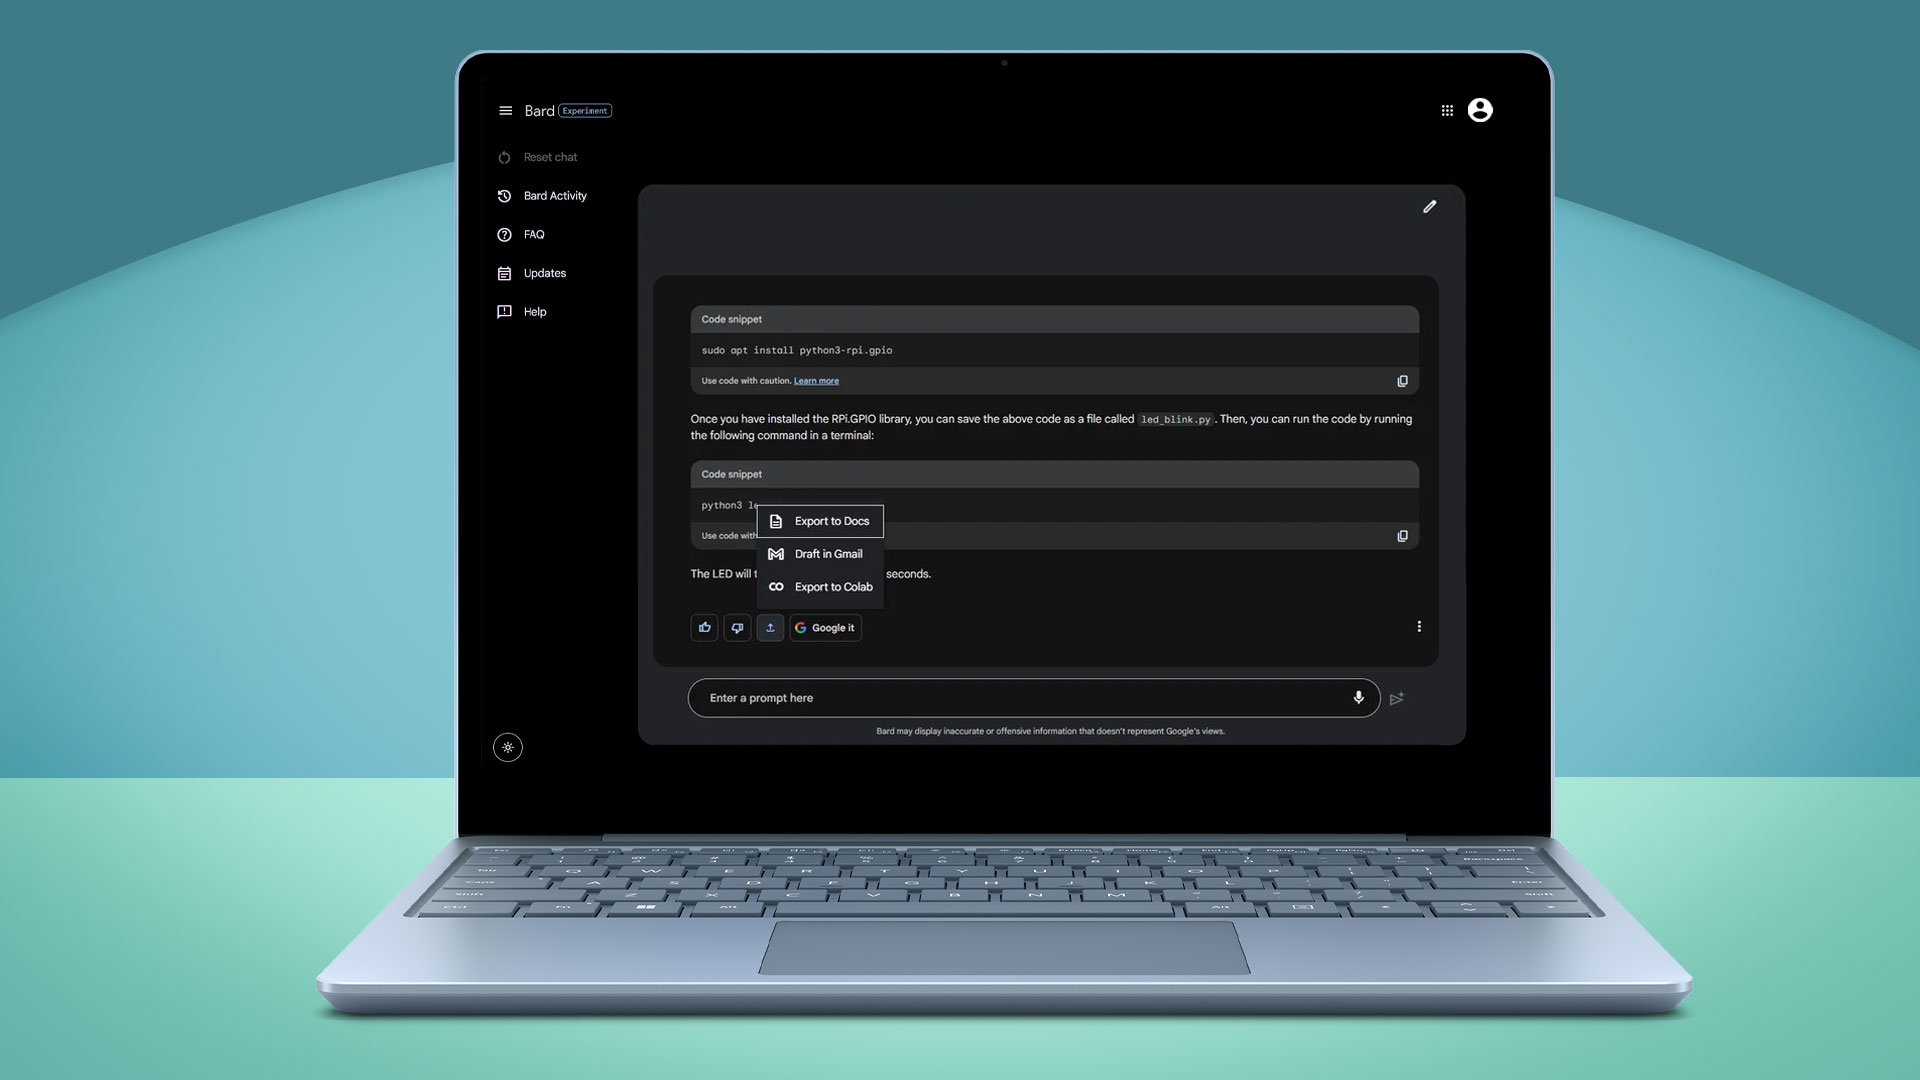This screenshot has height=1080, width=1920.
Task: Click the Learn more link
Action: pos(815,380)
